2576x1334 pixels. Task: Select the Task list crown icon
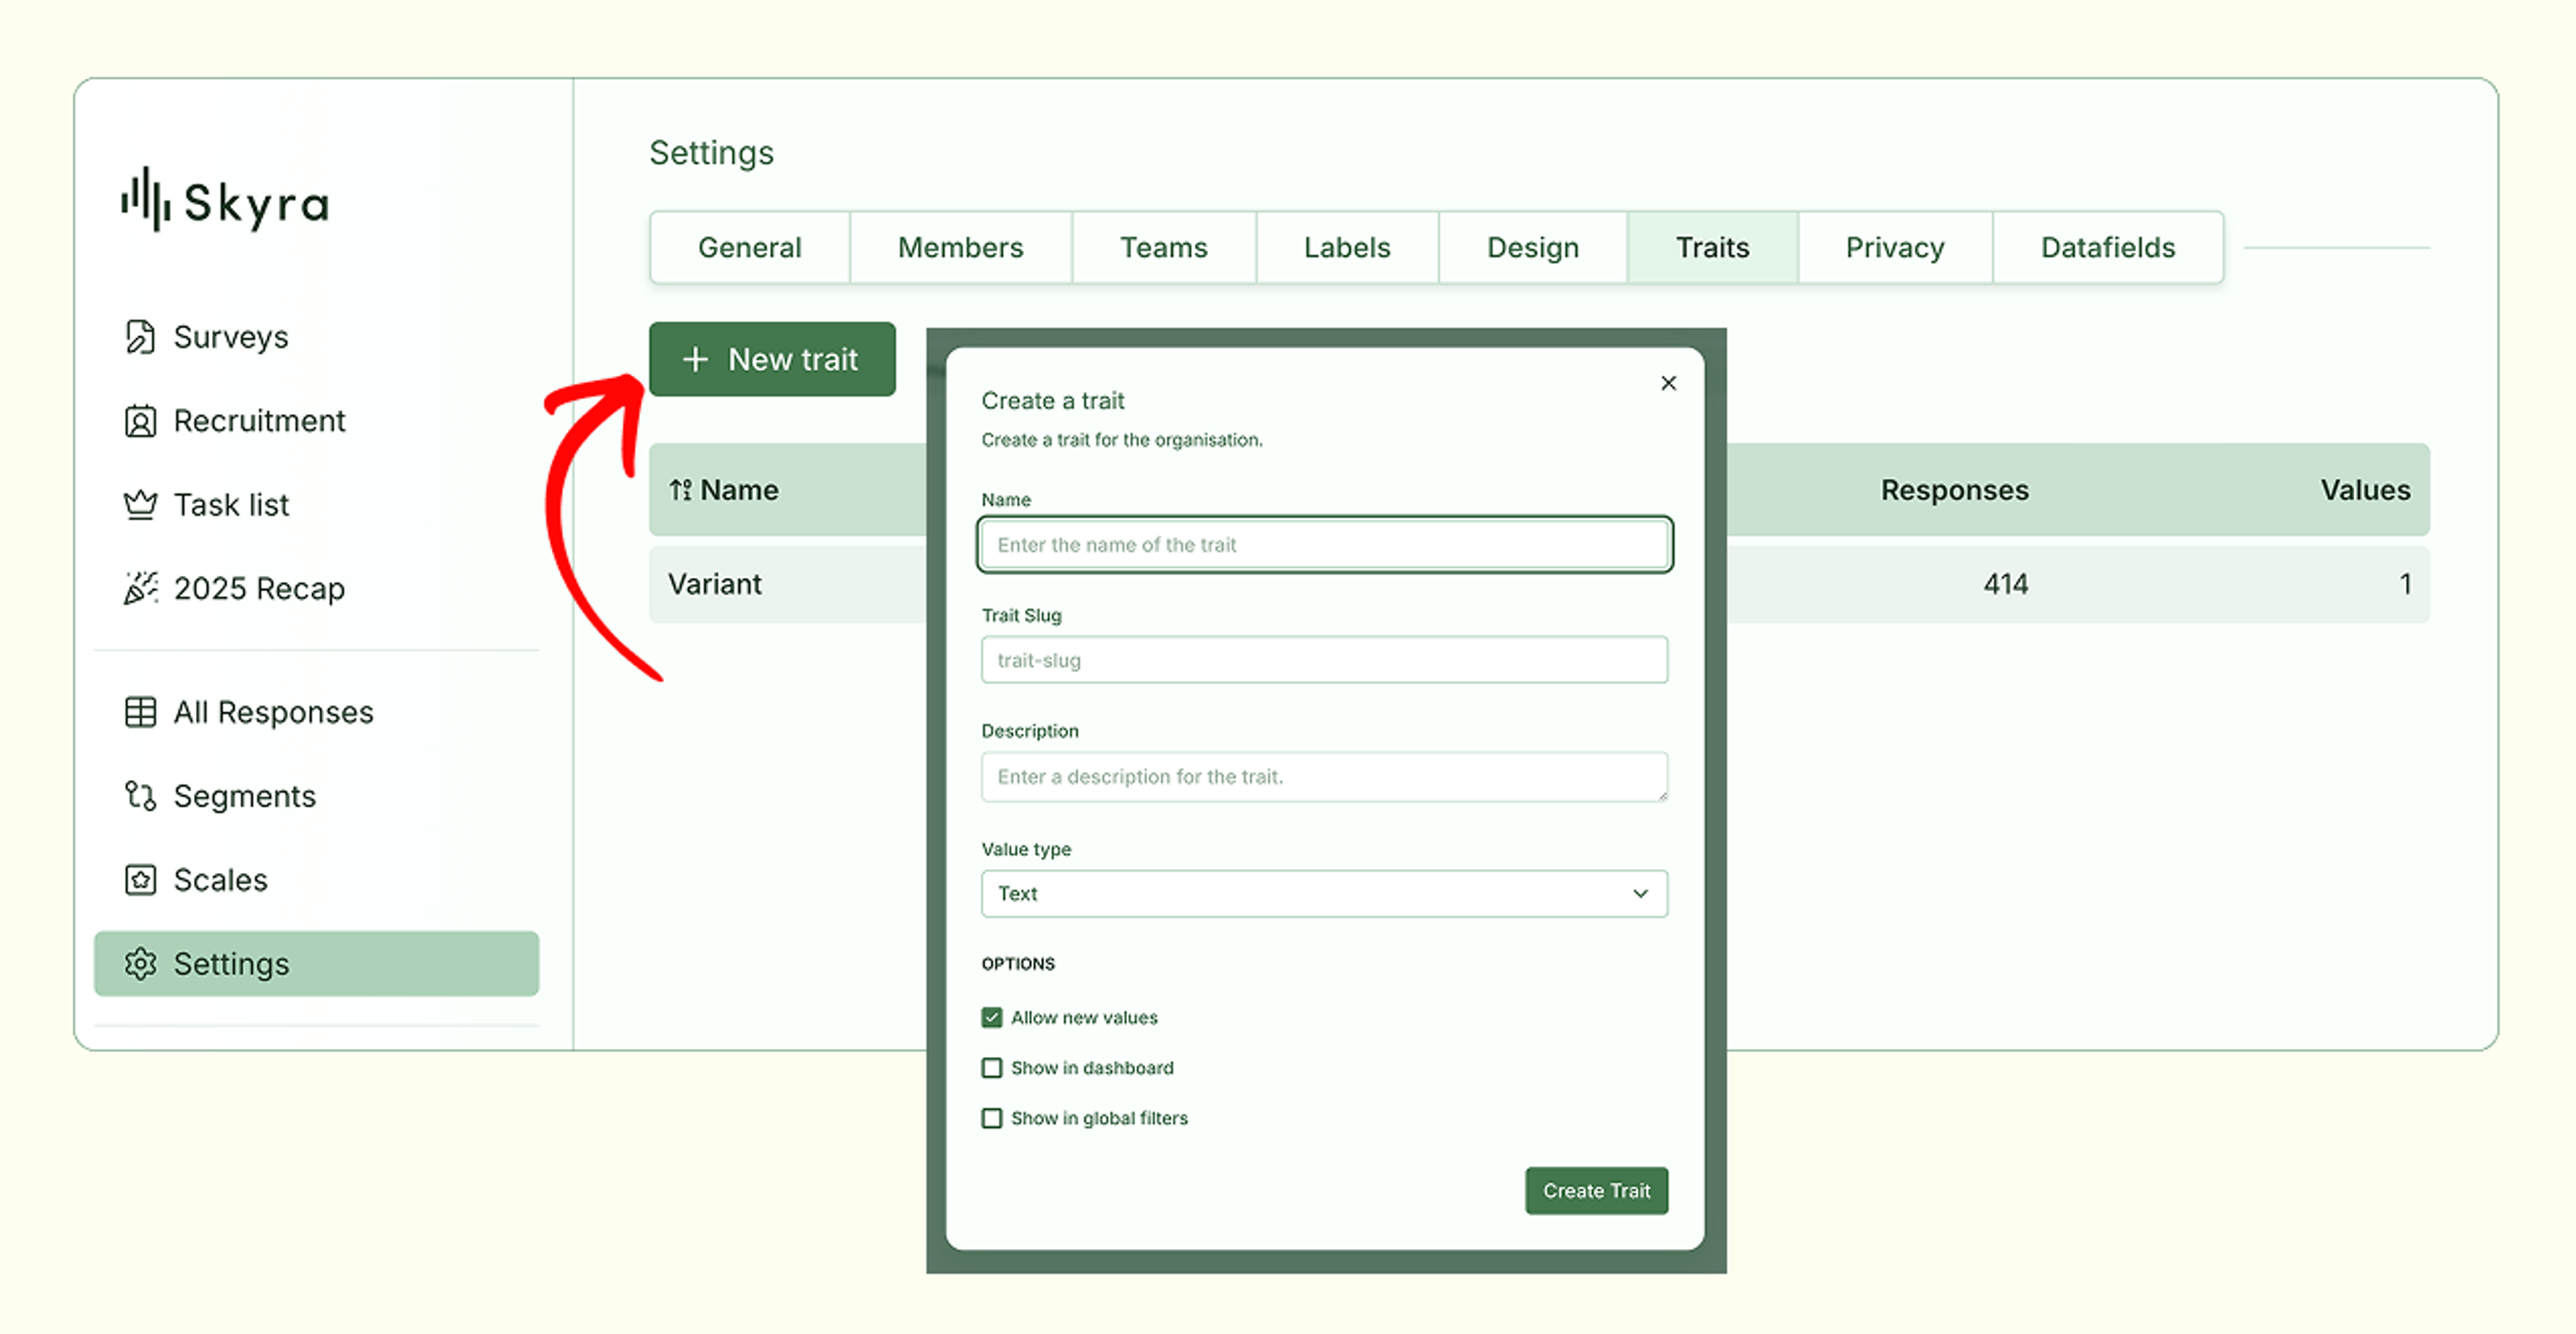pyautogui.click(x=140, y=505)
